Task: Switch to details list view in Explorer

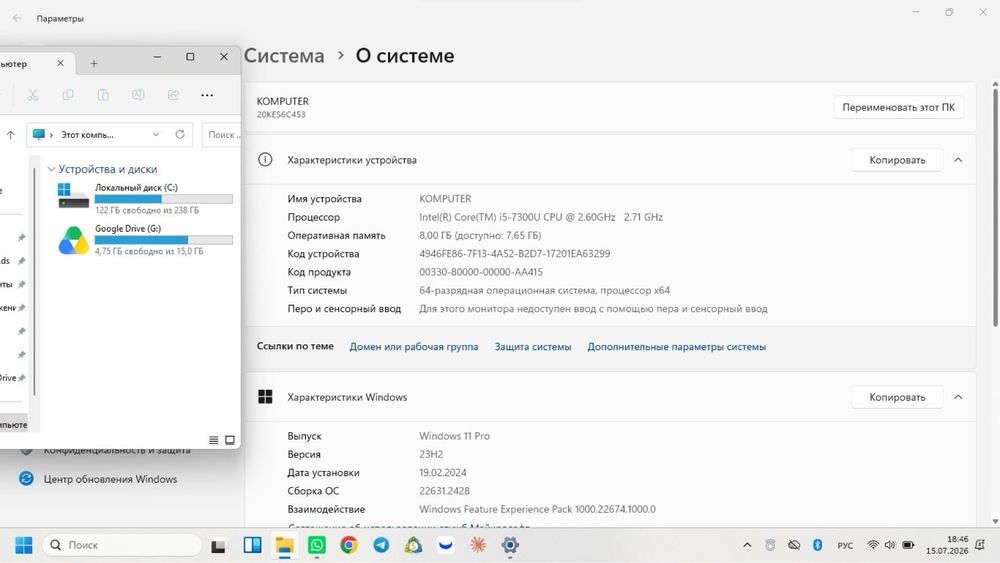Action: click(x=214, y=440)
